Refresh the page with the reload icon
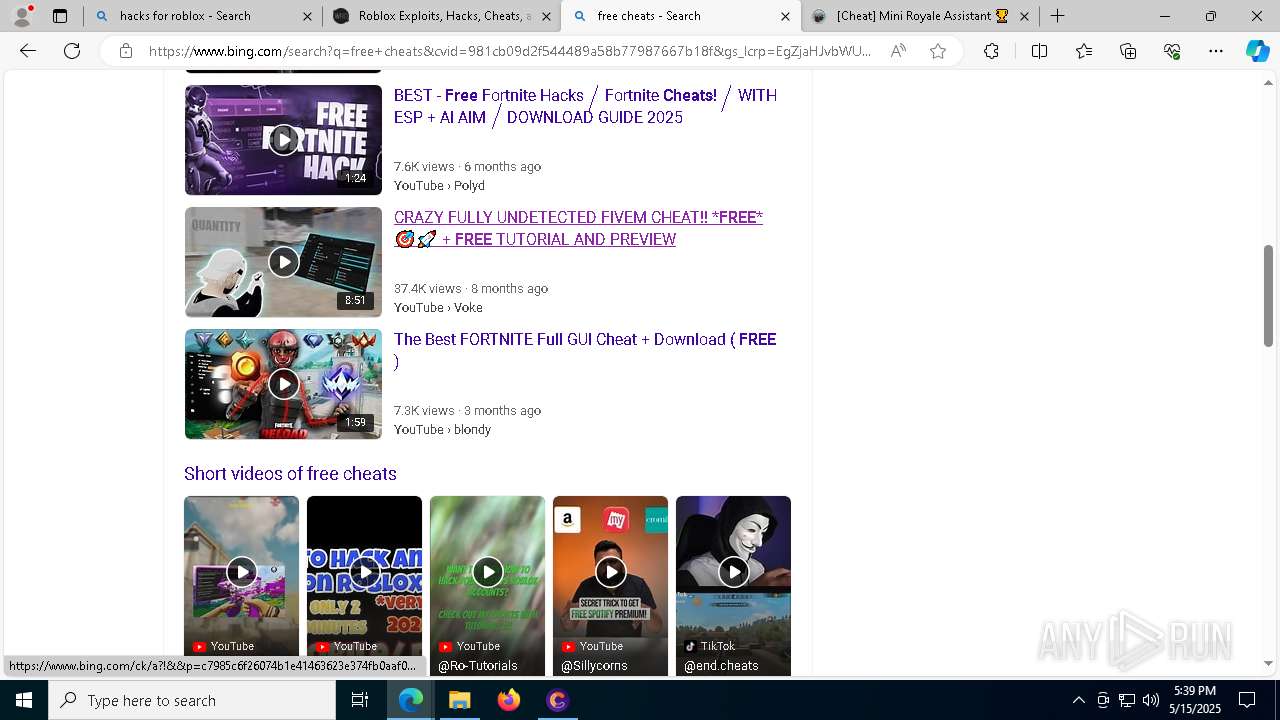Screen dimensions: 1280x720 click(x=72, y=51)
